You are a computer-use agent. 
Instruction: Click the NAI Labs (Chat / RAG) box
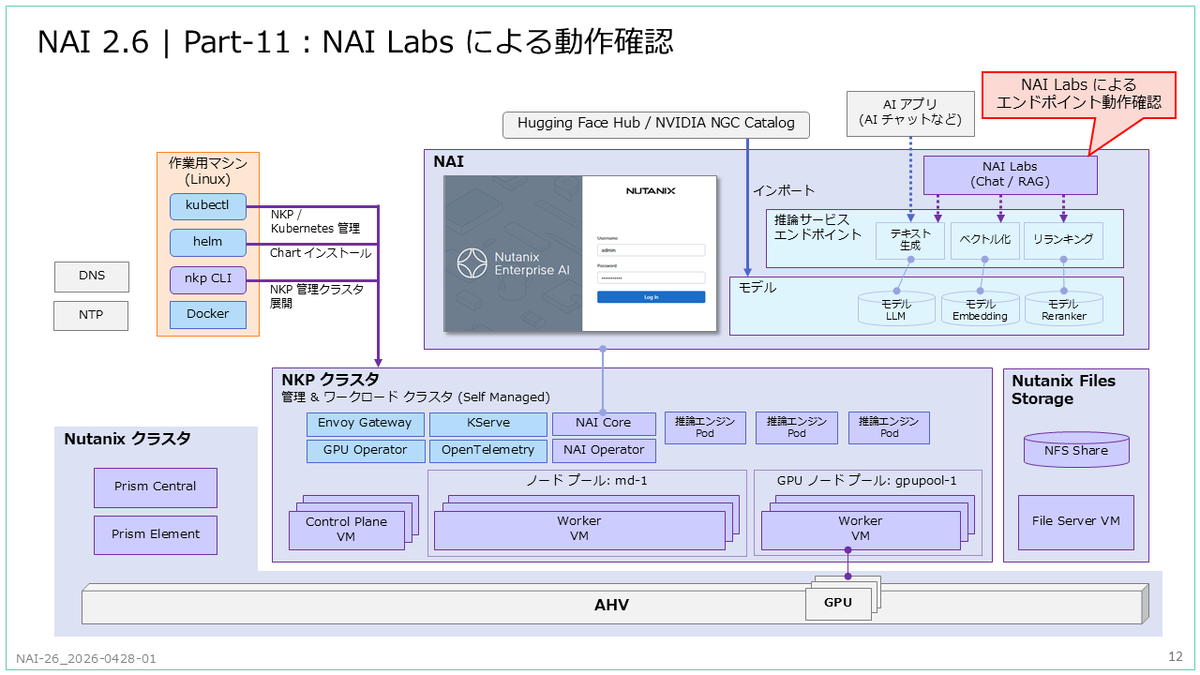pos(1009,175)
